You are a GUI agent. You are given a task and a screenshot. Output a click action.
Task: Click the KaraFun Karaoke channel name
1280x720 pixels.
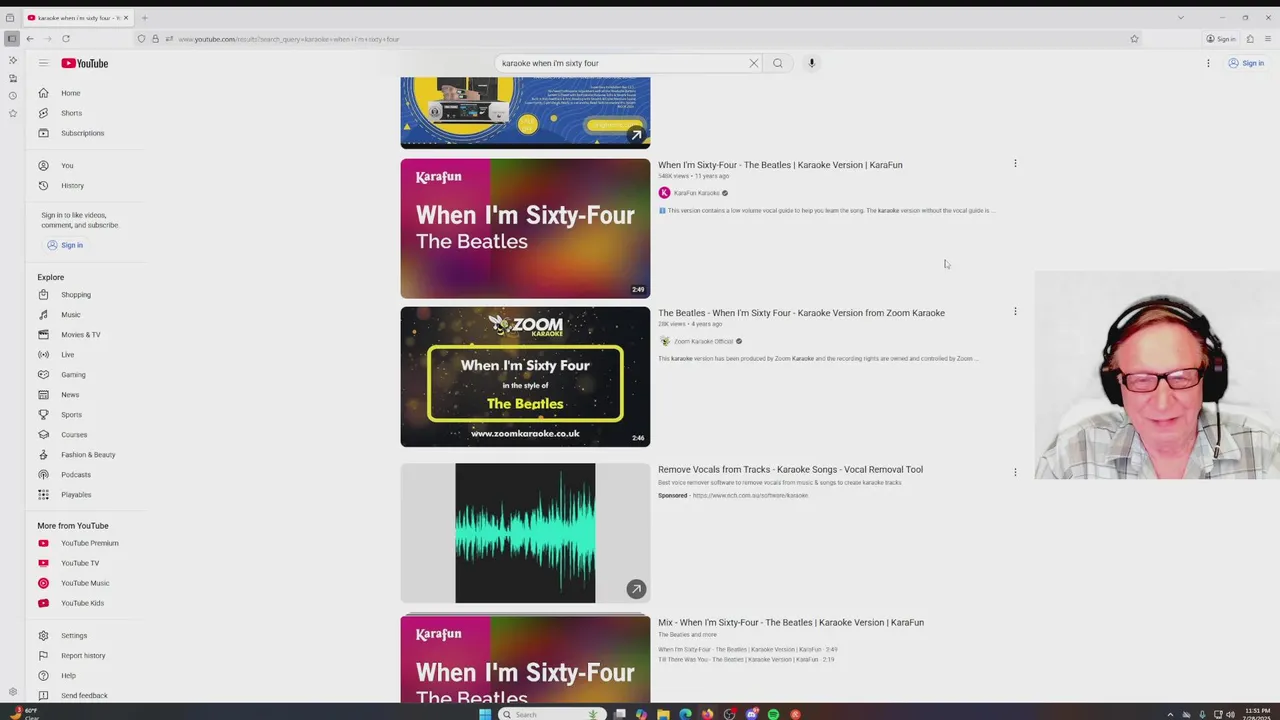(x=697, y=193)
